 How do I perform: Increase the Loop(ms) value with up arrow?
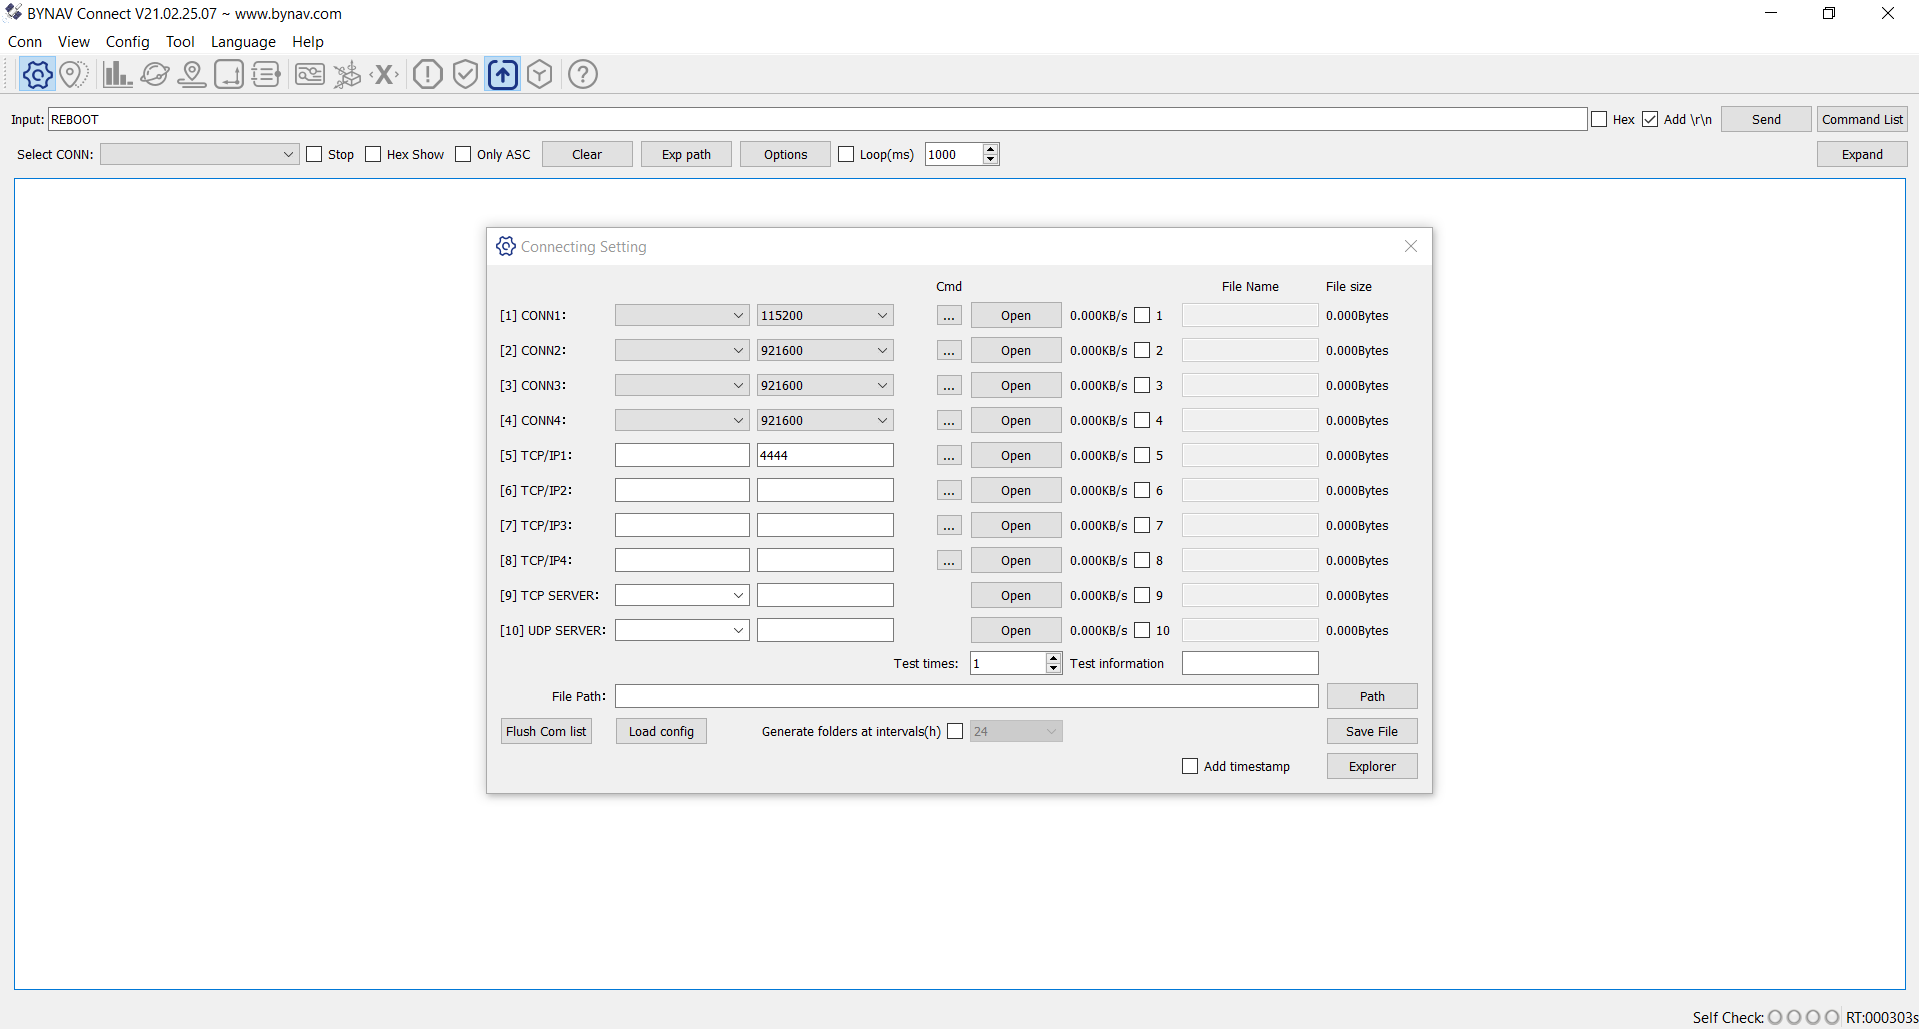pos(991,149)
